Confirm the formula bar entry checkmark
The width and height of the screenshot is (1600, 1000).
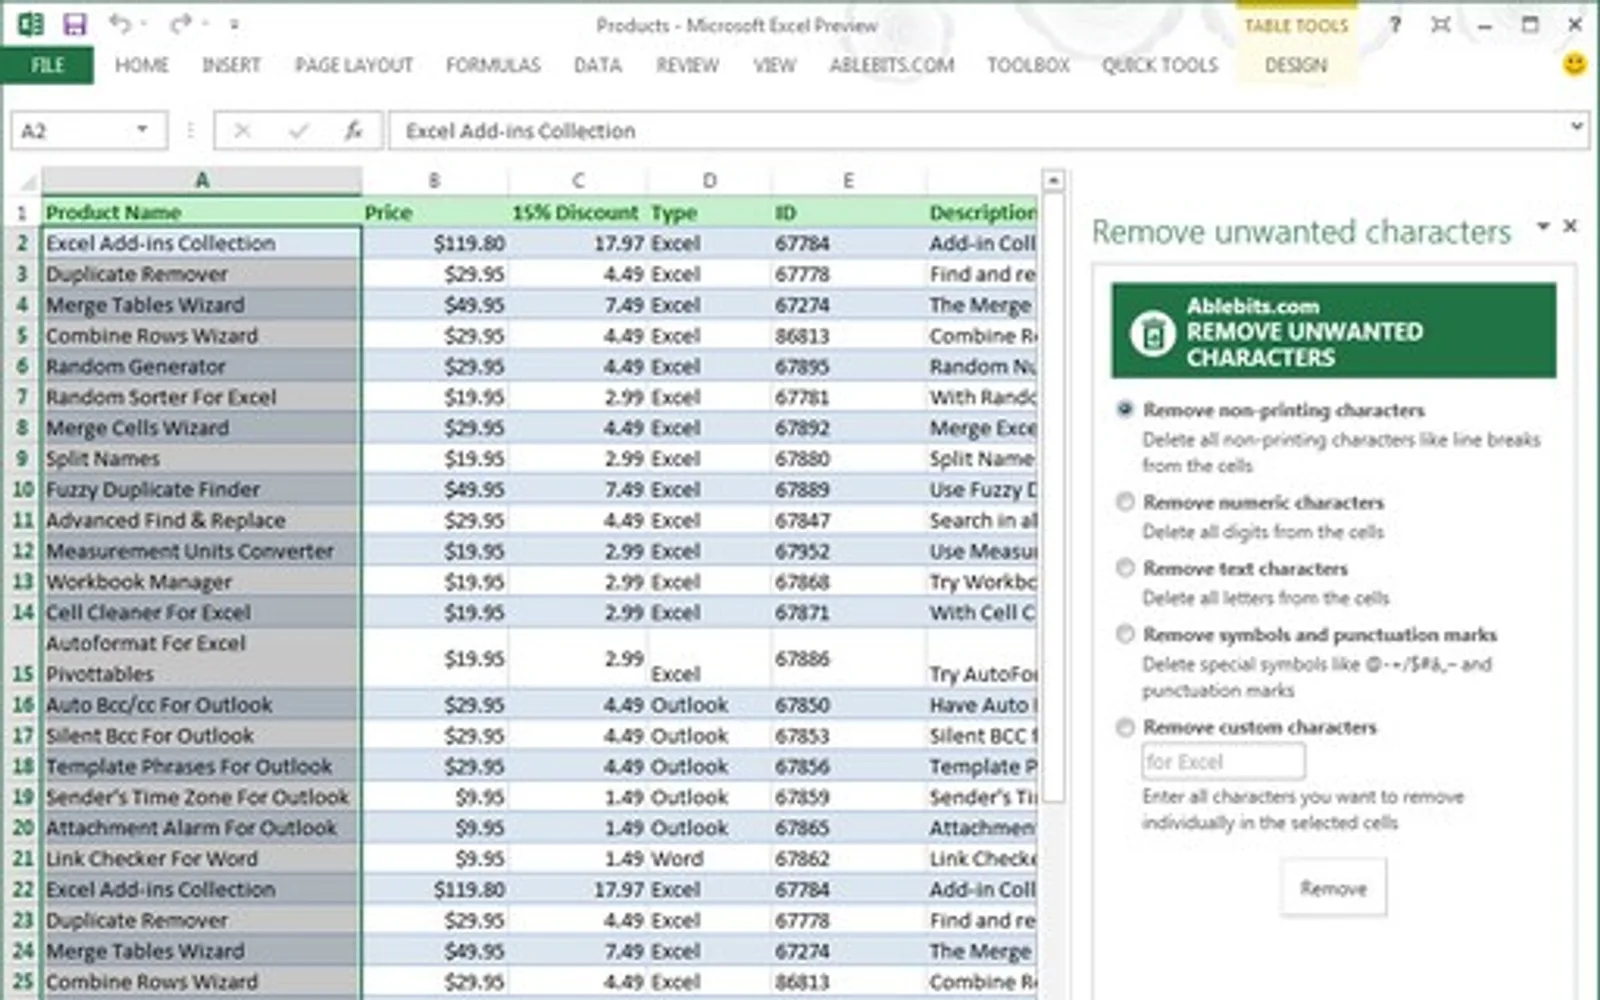point(298,130)
